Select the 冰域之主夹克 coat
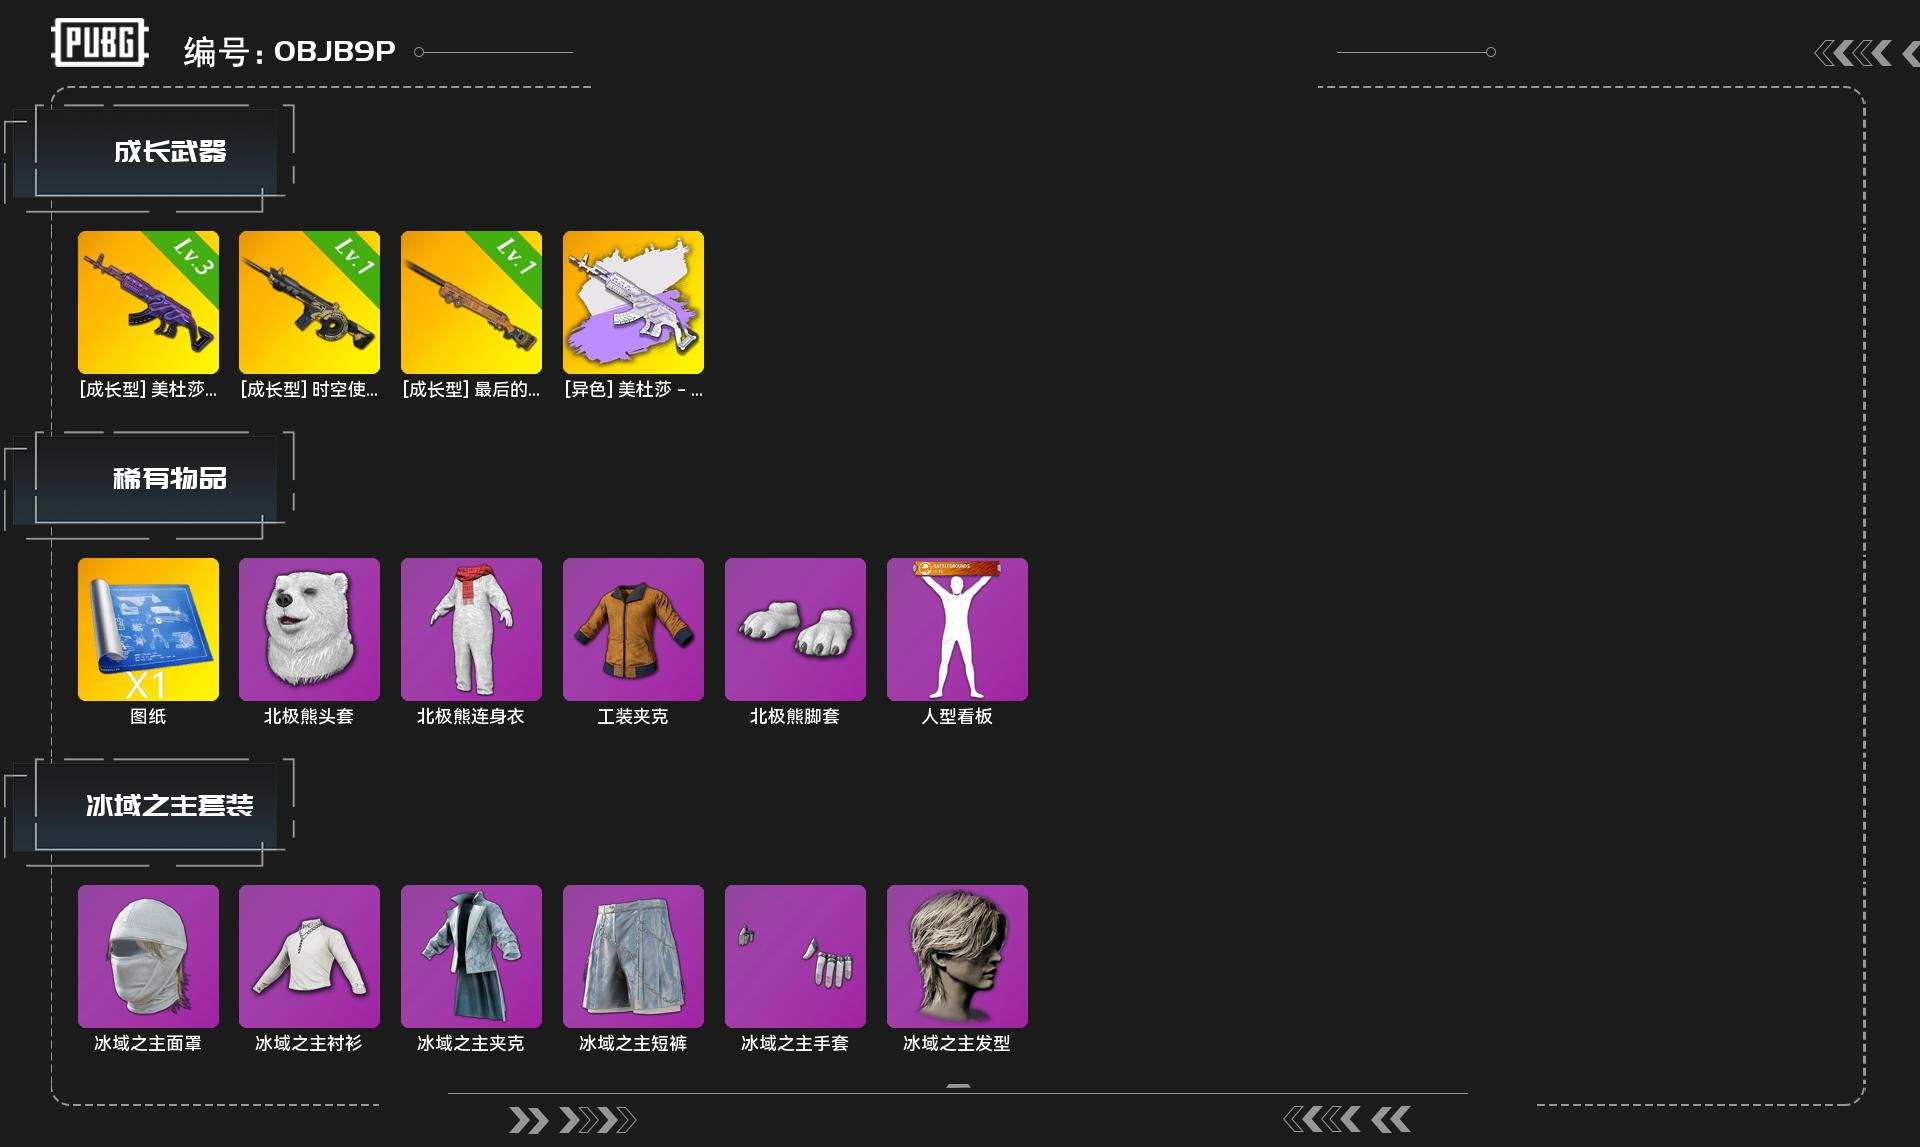1920x1147 pixels. tap(471, 956)
